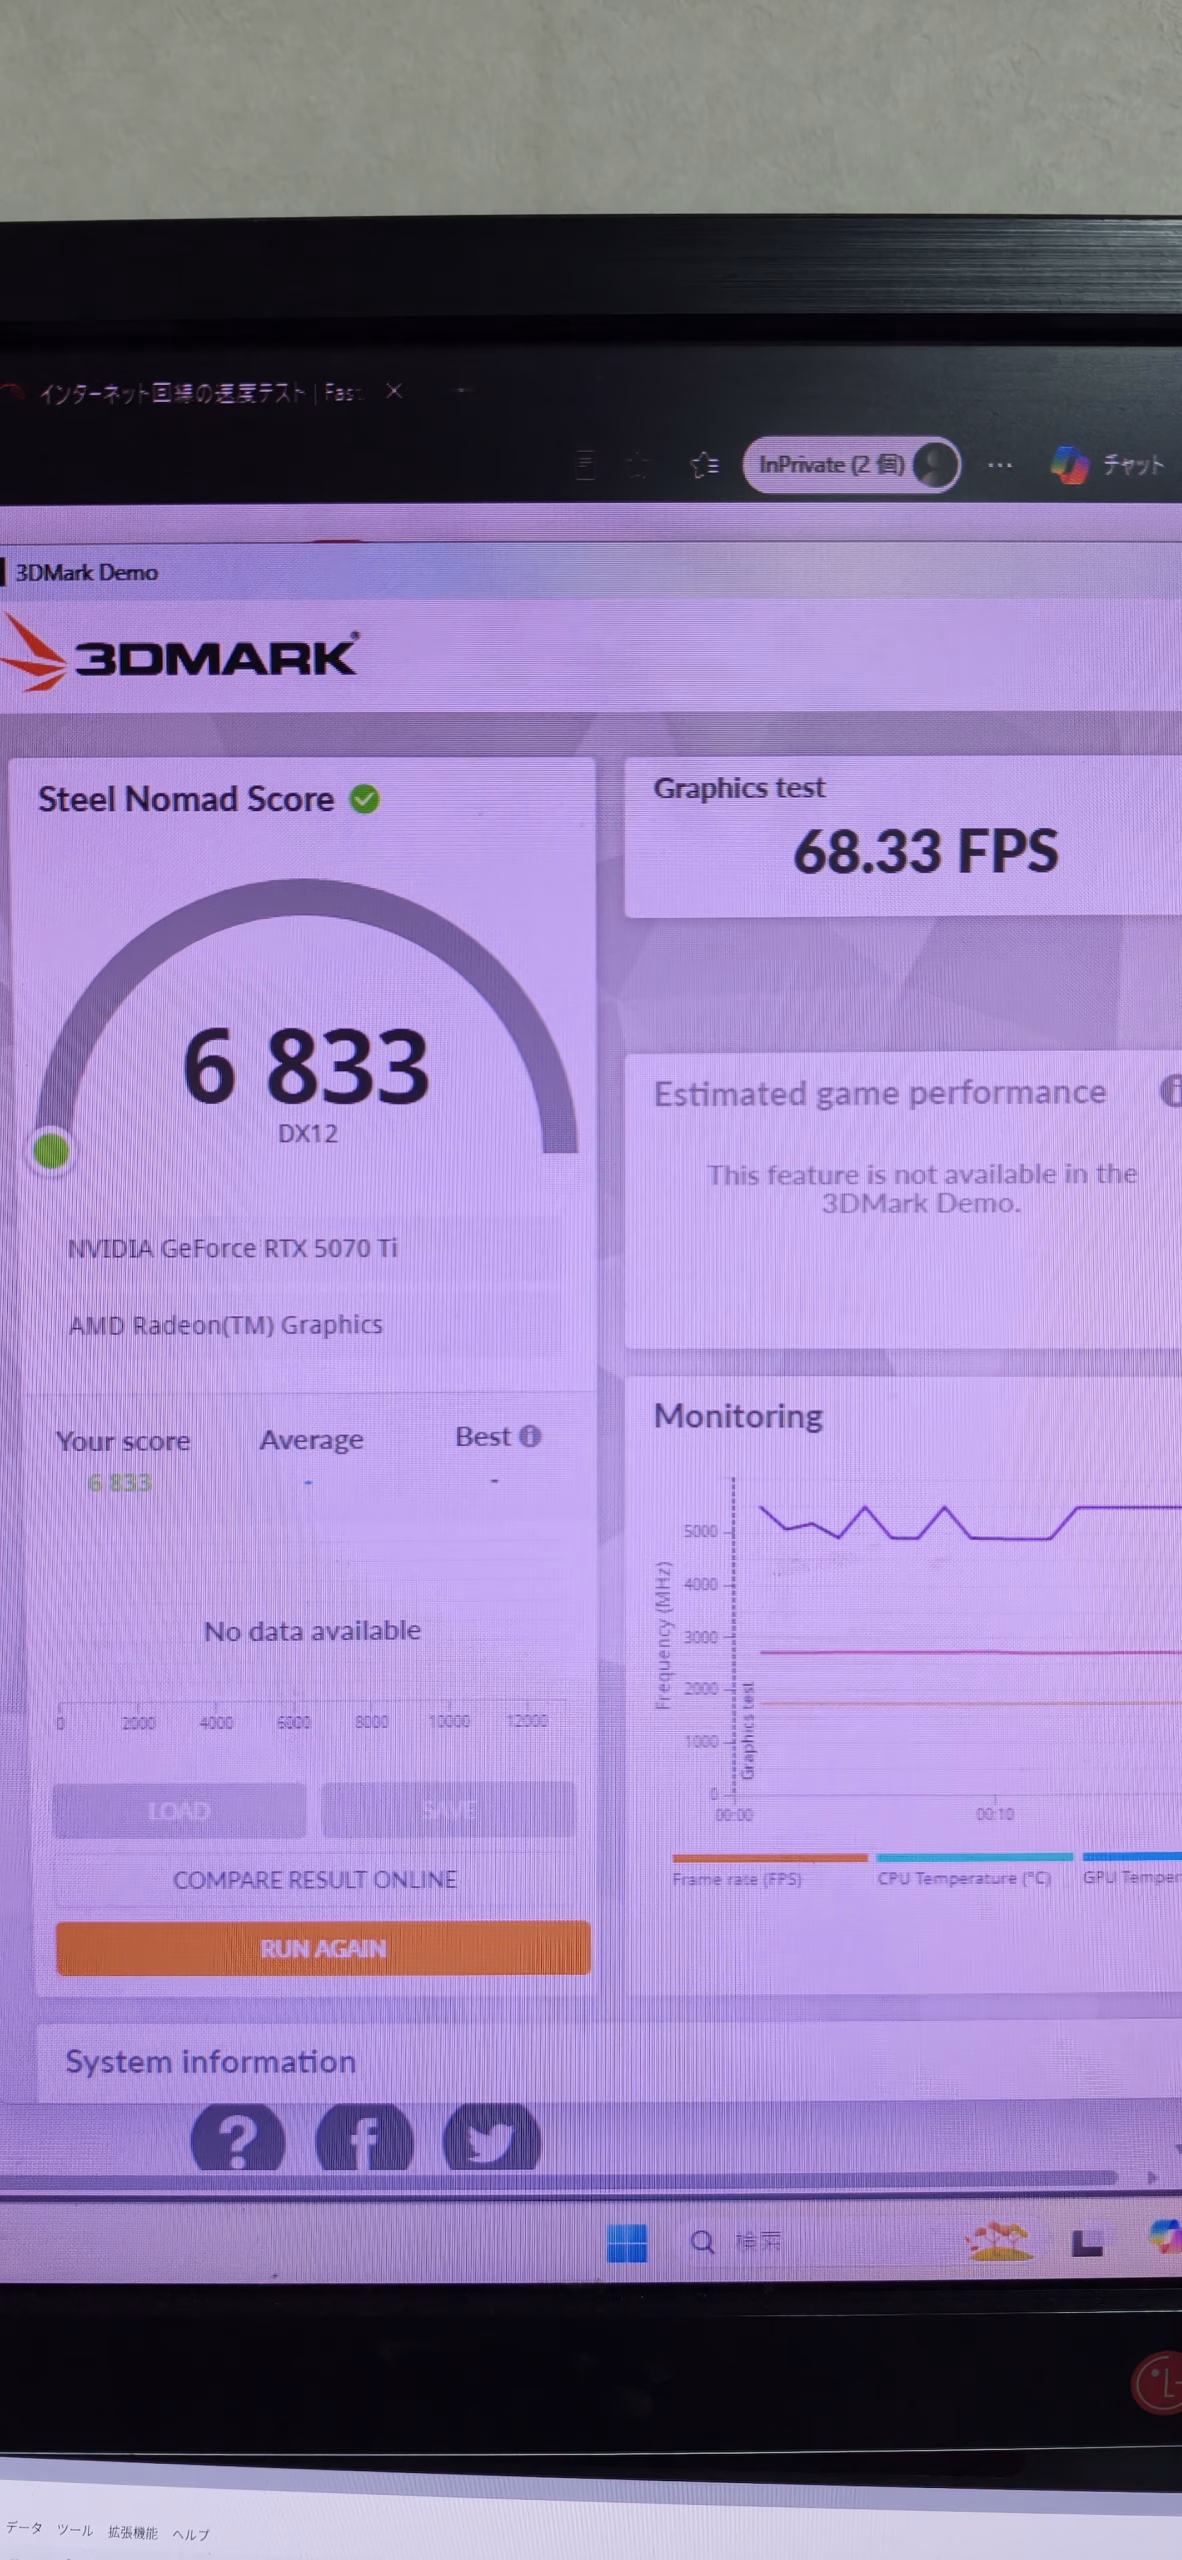Share result via Twitter icon
This screenshot has height=2560, width=1182.
tap(491, 2139)
